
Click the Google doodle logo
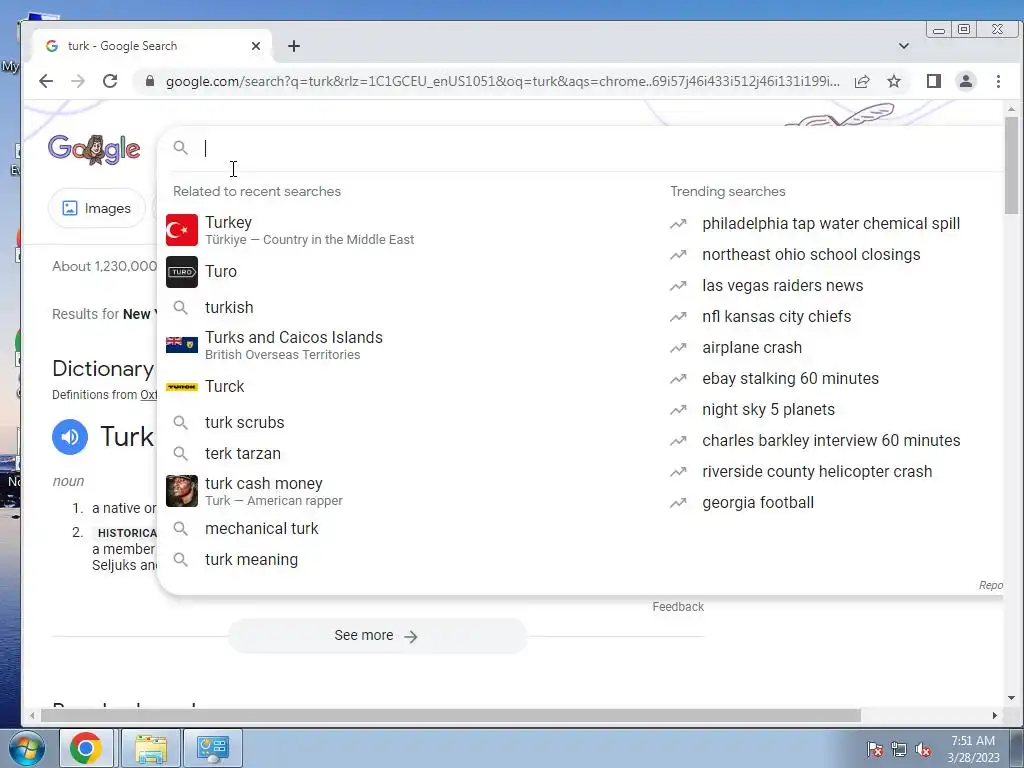coord(94,149)
